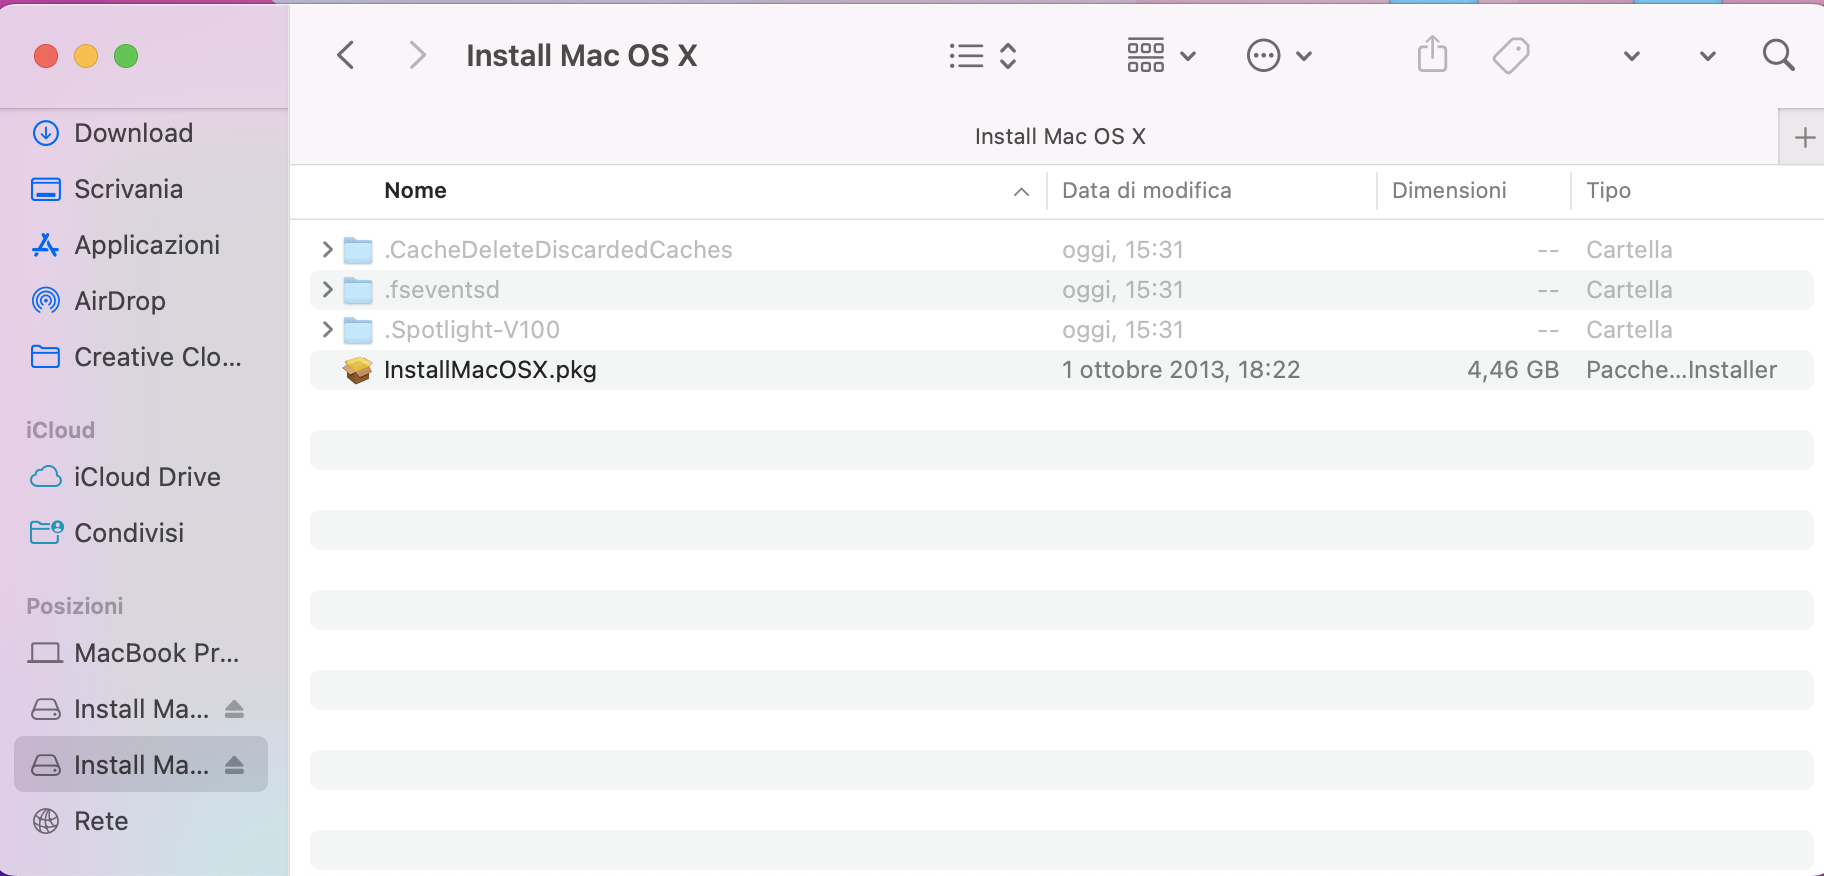Viewport: 1824px width, 876px height.
Task: Click the date 1 ottobre 2013, 18:22
Action: click(1181, 370)
